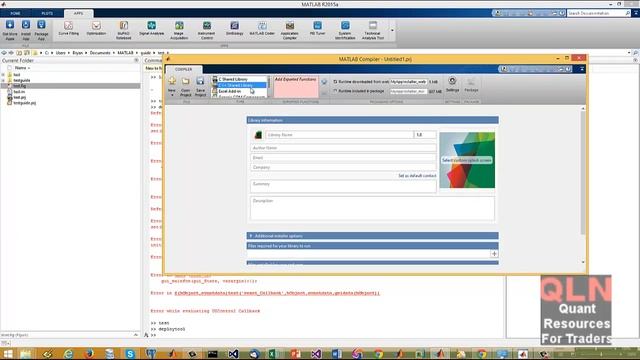Click Package App icon
Viewport: 640px width, 360px height.
click(41, 30)
